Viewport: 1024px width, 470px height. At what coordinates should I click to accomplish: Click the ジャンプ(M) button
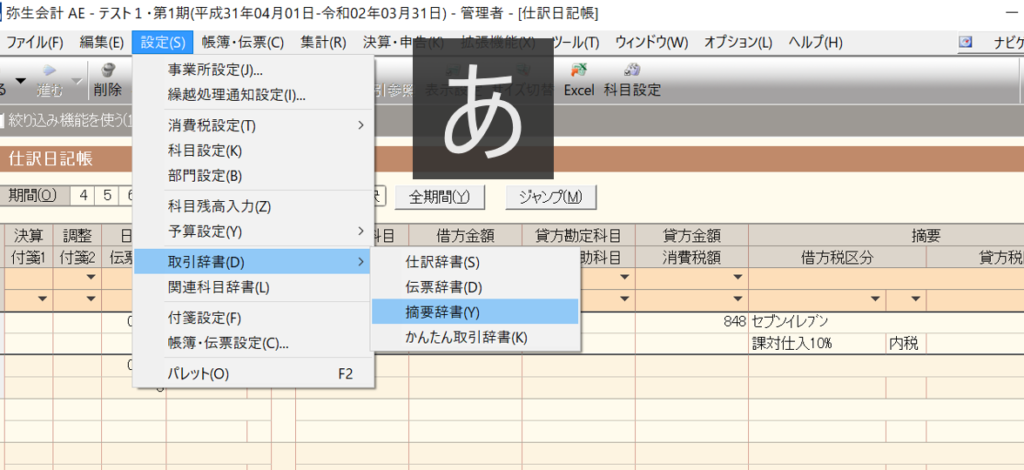point(544,196)
